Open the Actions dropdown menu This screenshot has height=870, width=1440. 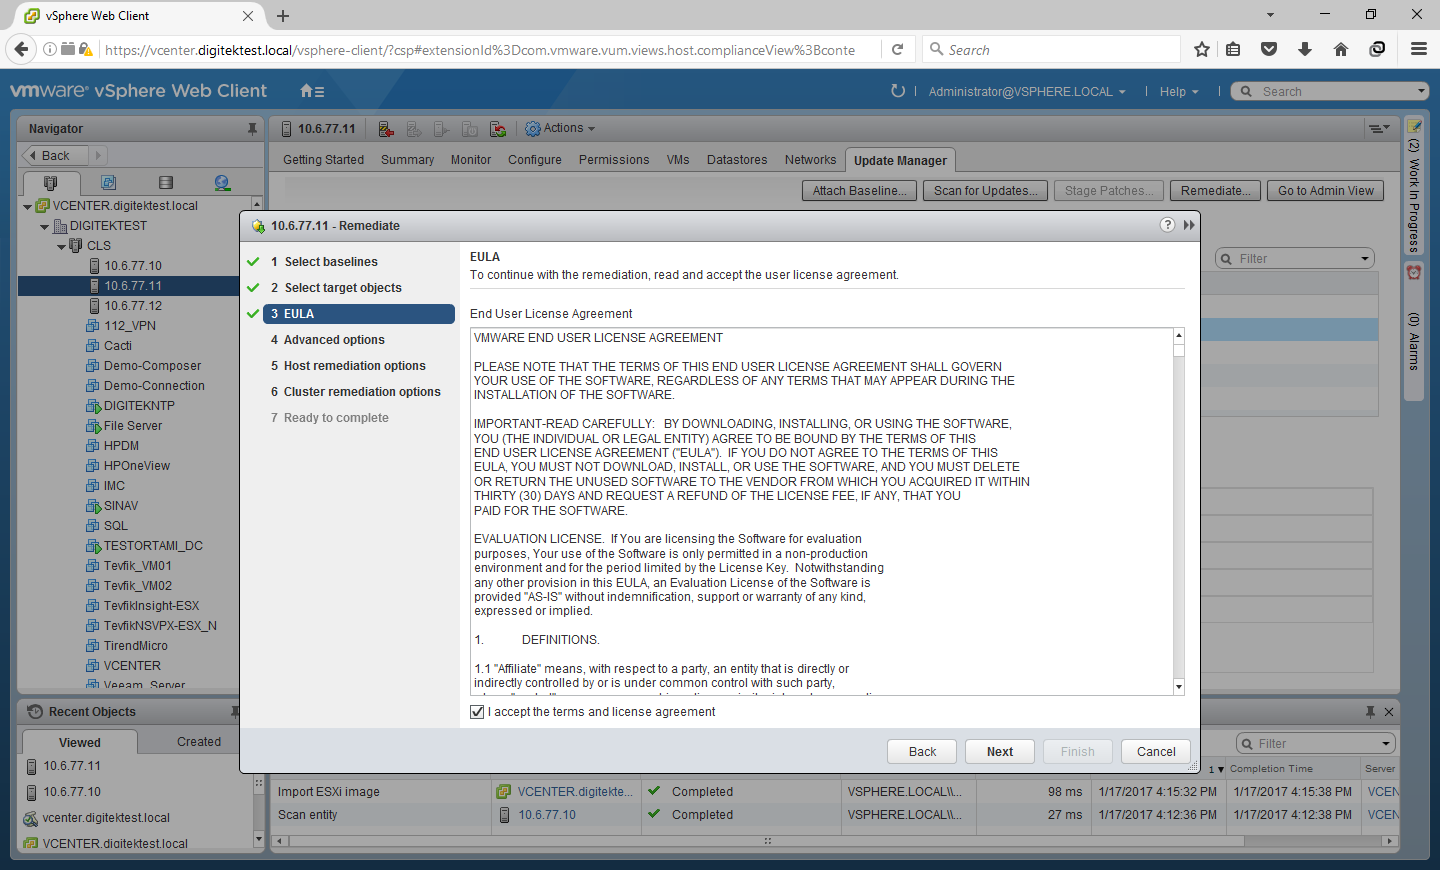coord(560,128)
